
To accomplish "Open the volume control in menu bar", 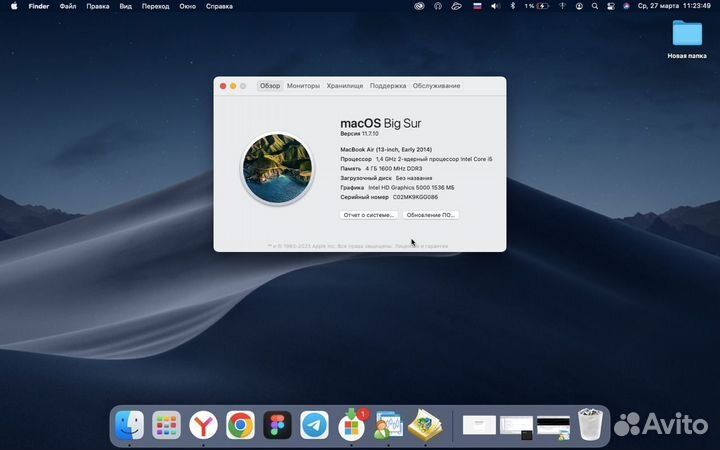I will coord(495,6).
